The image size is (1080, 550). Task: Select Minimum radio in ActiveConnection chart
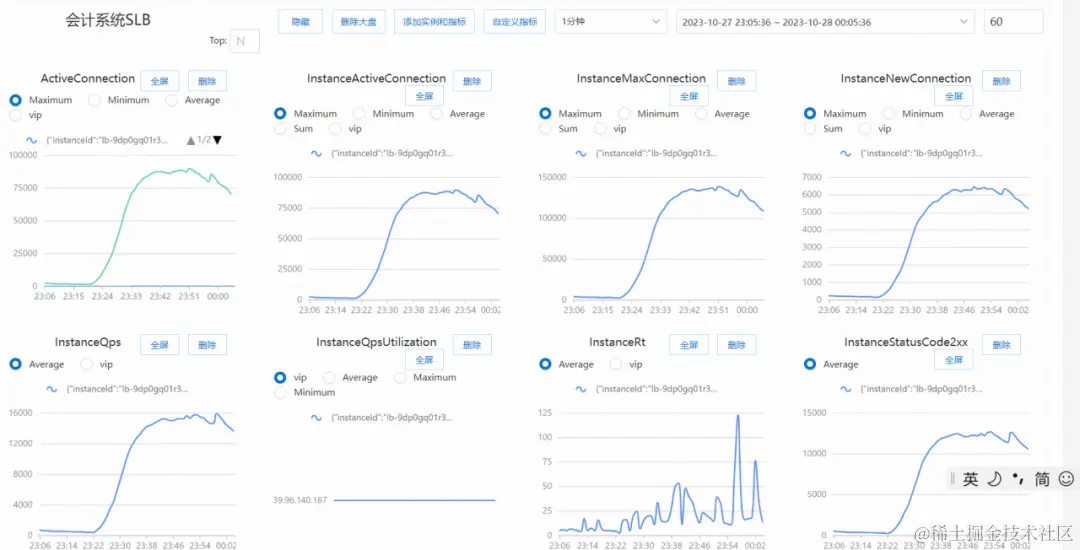pos(94,100)
